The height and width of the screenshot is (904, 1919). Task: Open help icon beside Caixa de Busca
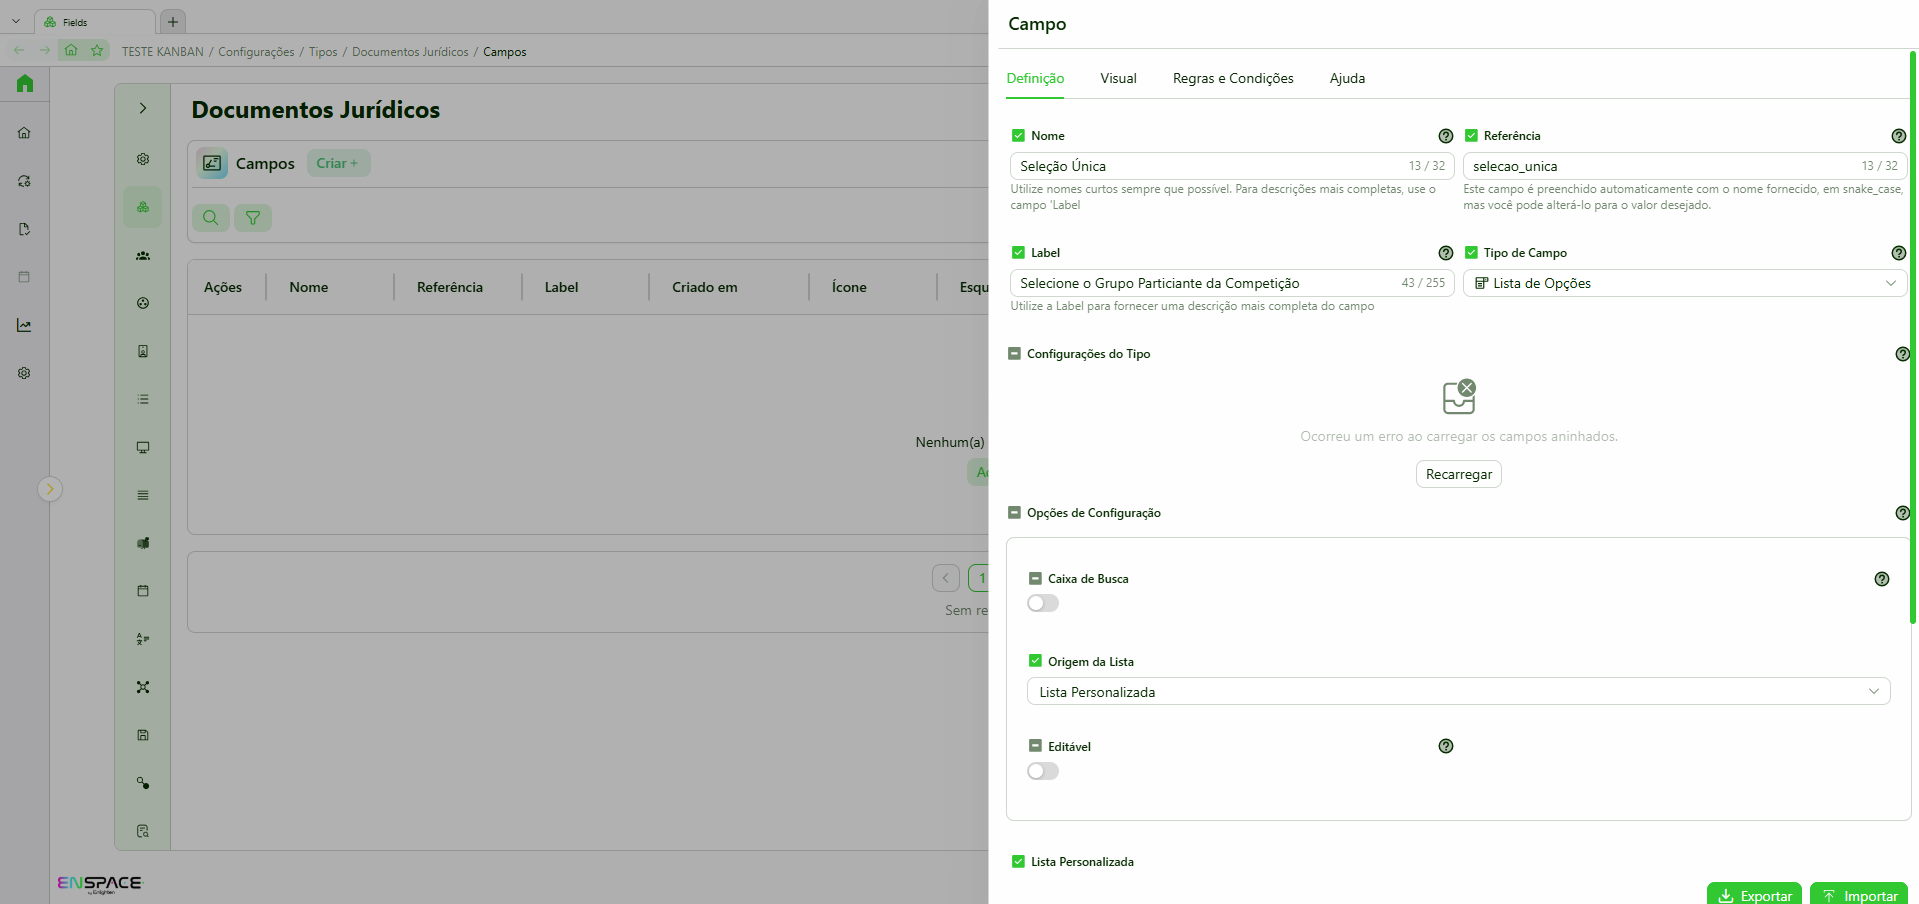(1881, 579)
